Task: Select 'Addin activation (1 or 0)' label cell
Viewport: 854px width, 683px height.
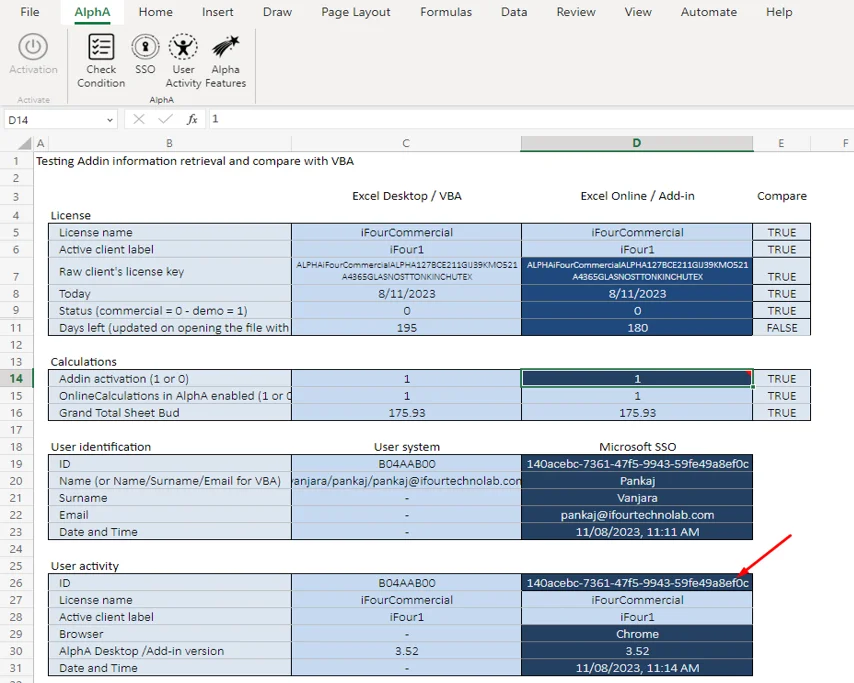Action: pos(170,379)
